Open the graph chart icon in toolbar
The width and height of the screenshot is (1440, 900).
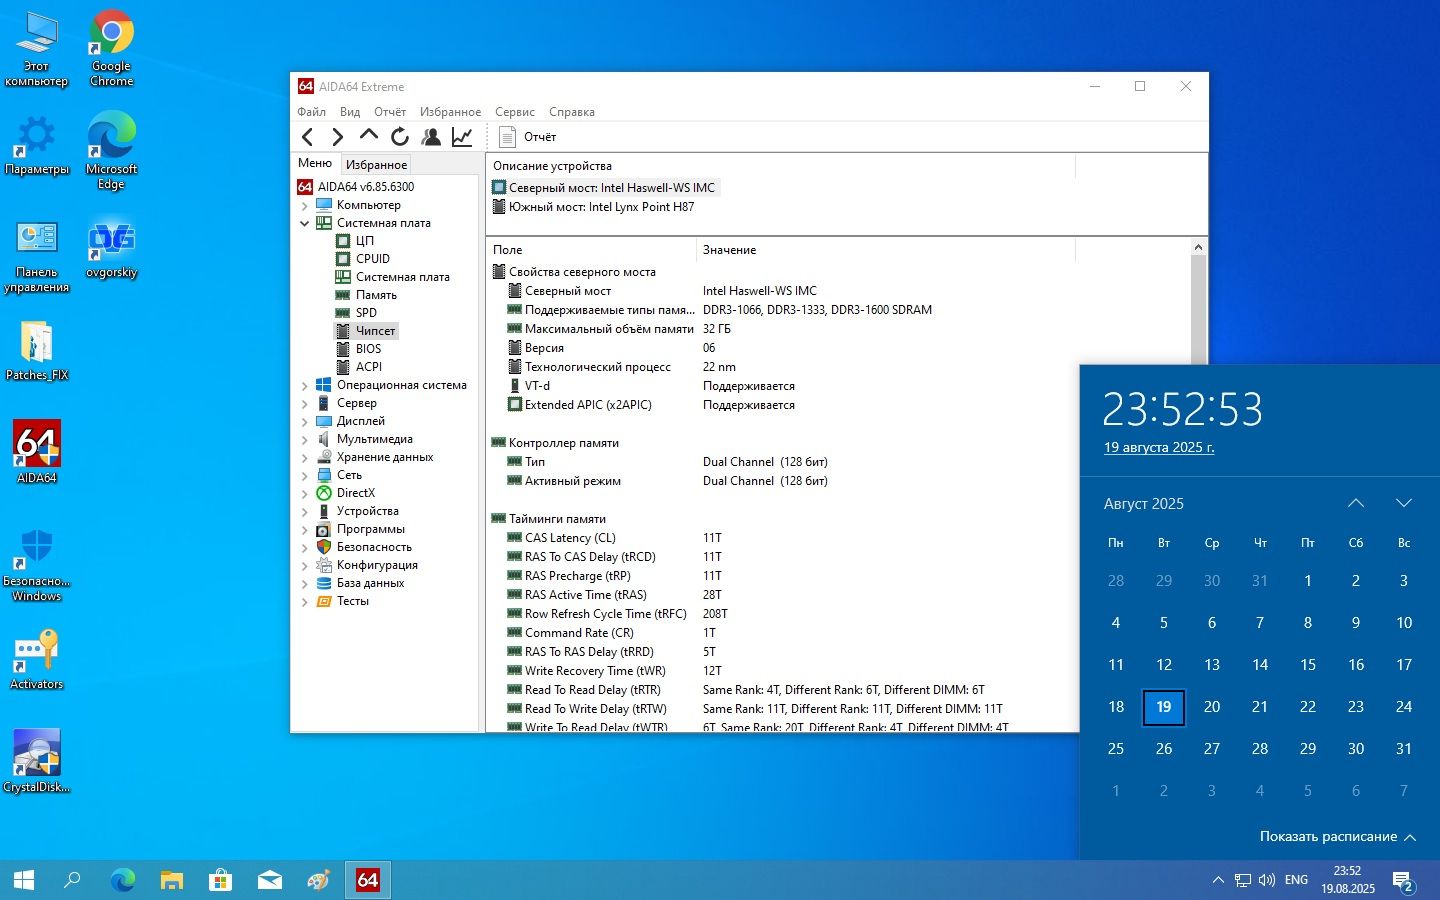[462, 137]
